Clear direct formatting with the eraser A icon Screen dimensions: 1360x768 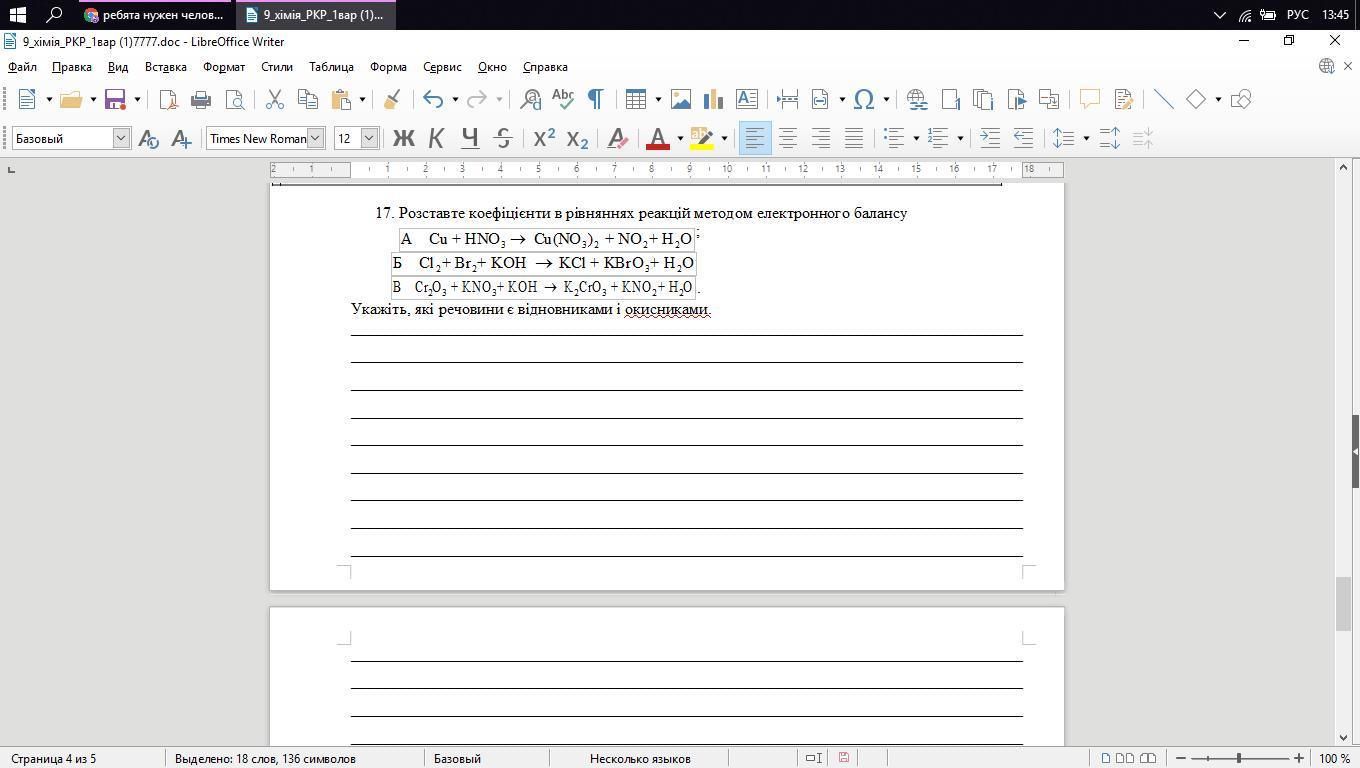point(617,138)
